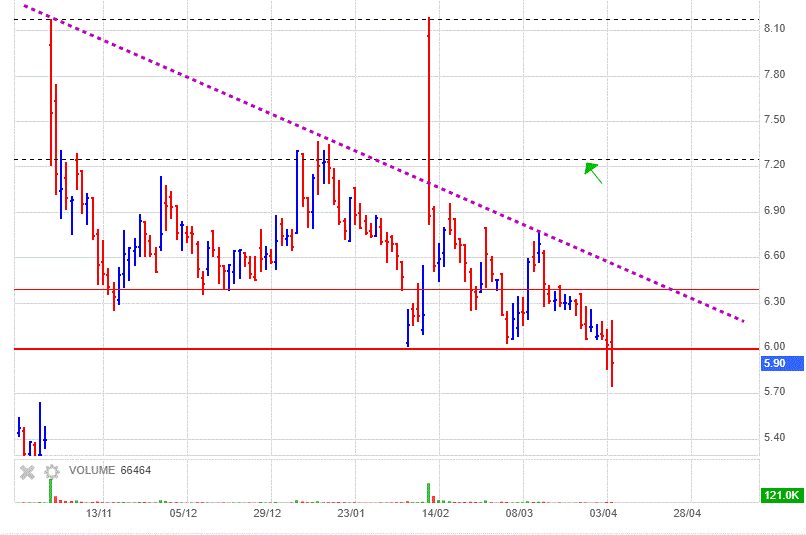Select the 03/04 date axis label
This screenshot has width=806, height=535.
[x=603, y=513]
